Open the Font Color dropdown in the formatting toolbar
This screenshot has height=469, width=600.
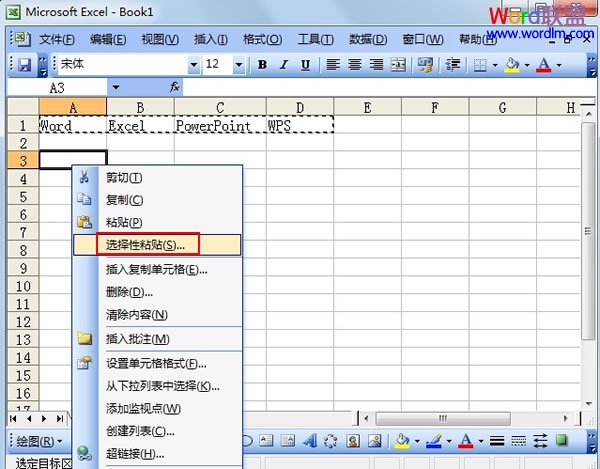(x=559, y=65)
